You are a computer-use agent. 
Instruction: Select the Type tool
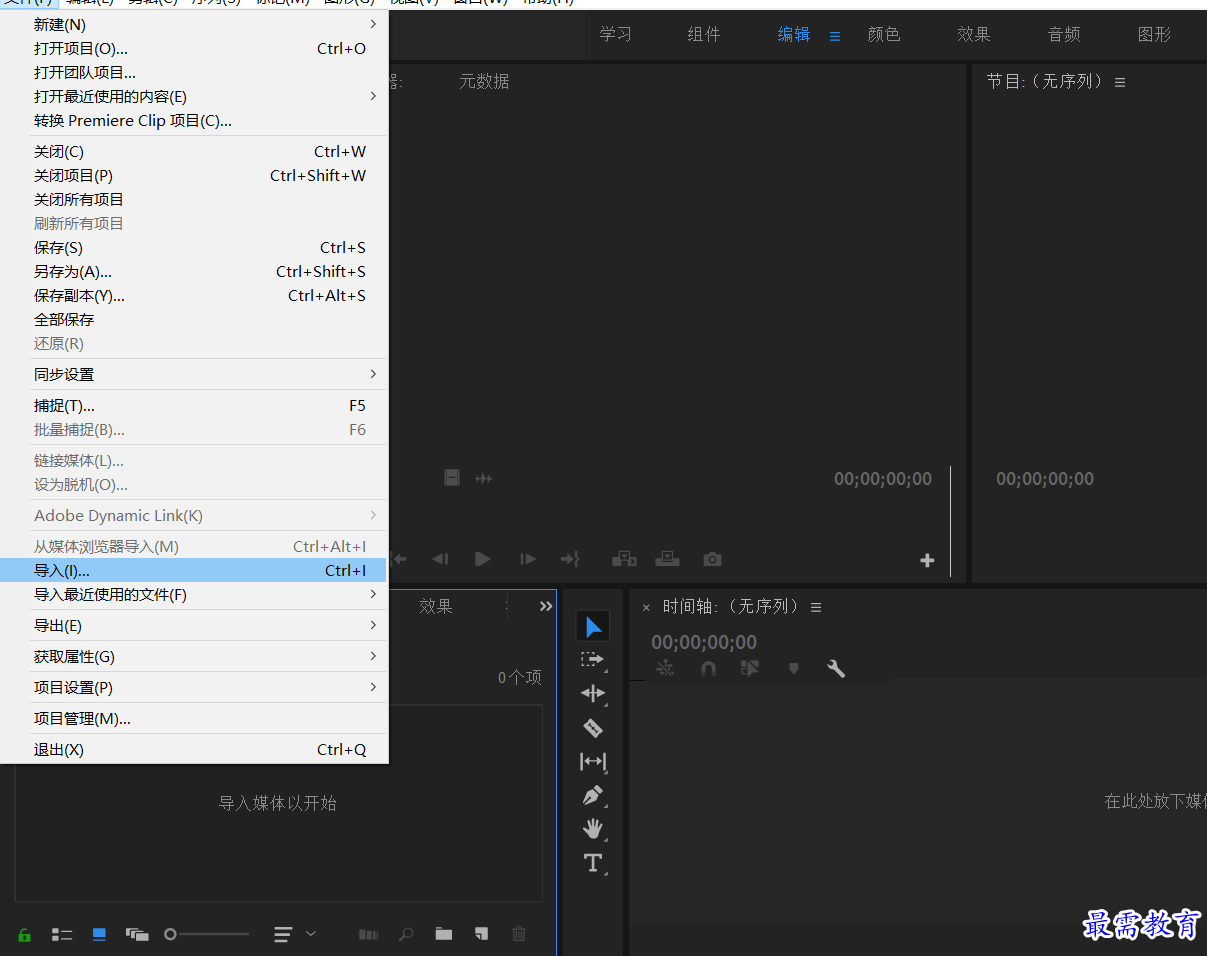593,863
